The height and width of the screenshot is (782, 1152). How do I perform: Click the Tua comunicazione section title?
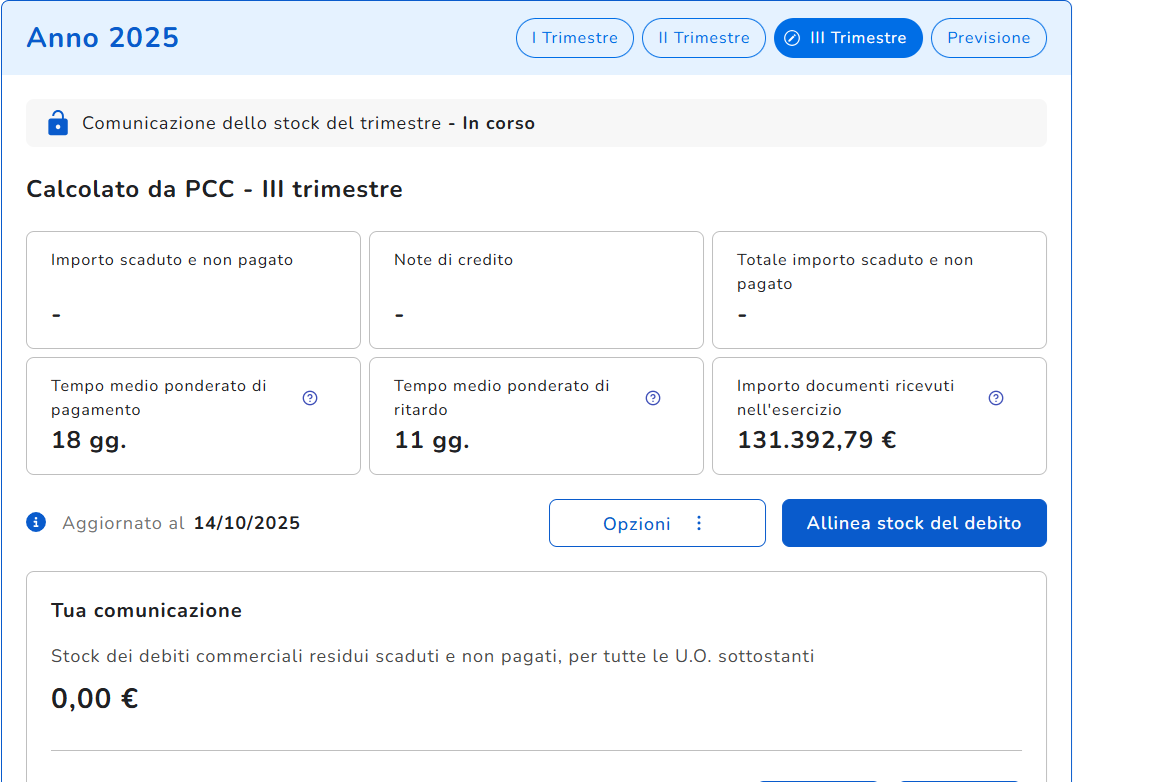click(x=146, y=611)
